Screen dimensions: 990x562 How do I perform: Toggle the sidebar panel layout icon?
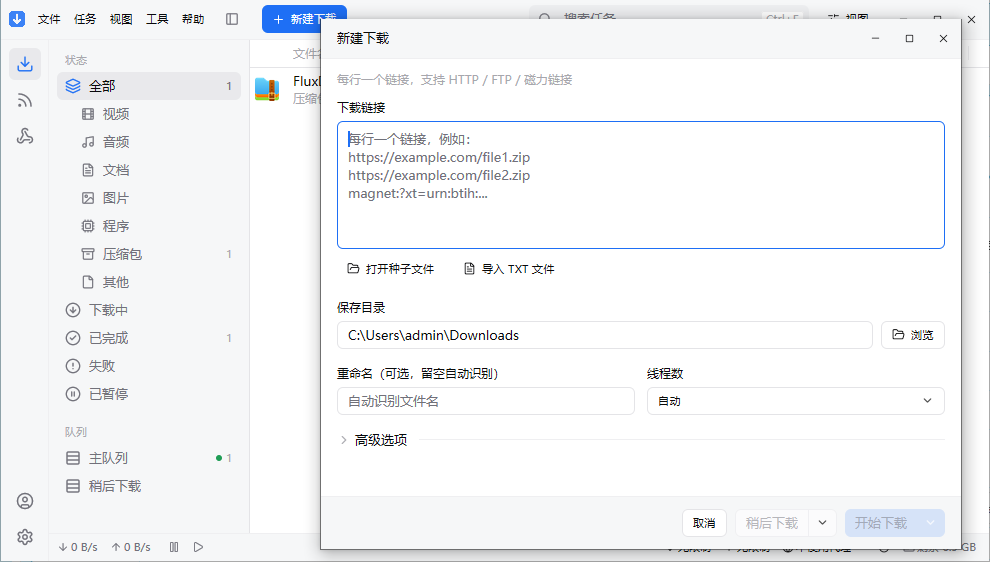click(x=232, y=19)
